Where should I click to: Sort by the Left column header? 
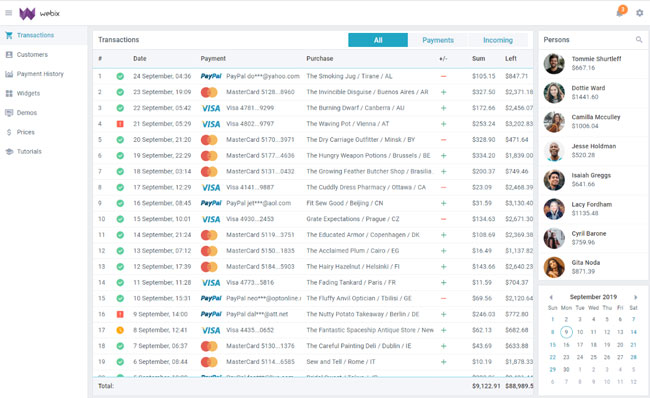point(511,58)
